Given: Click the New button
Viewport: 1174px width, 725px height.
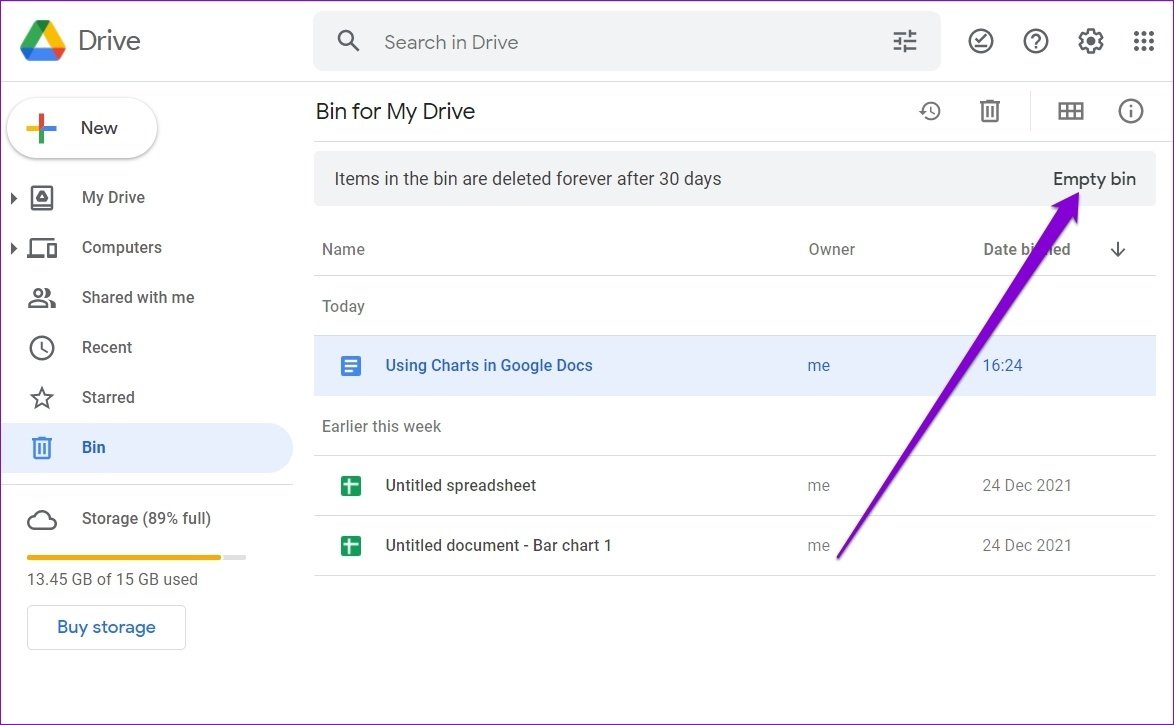Looking at the screenshot, I should [82, 128].
